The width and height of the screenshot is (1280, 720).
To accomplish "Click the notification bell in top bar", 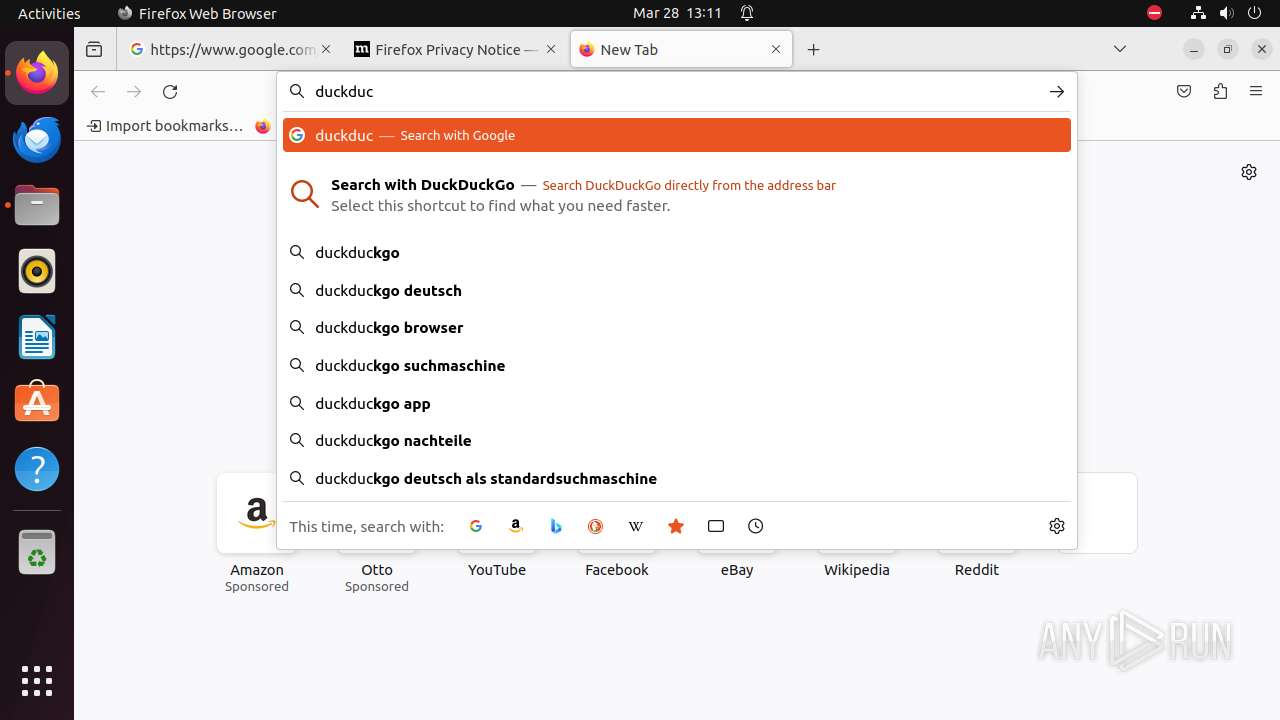I will coord(747,13).
